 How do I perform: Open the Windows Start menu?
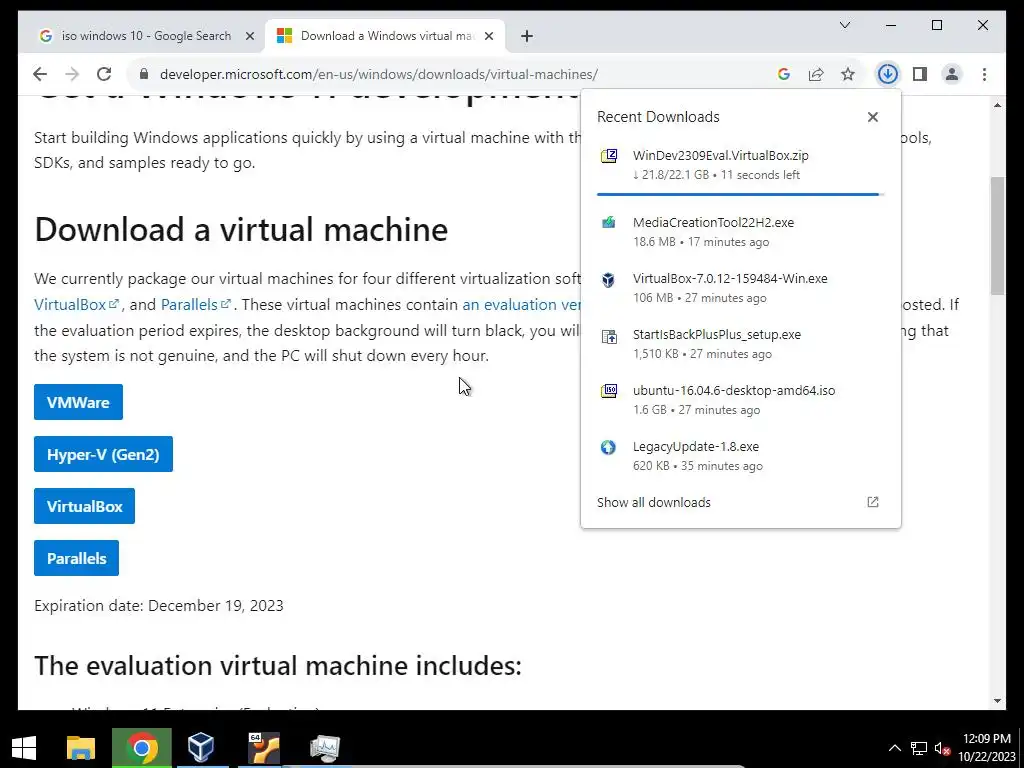tap(24, 748)
